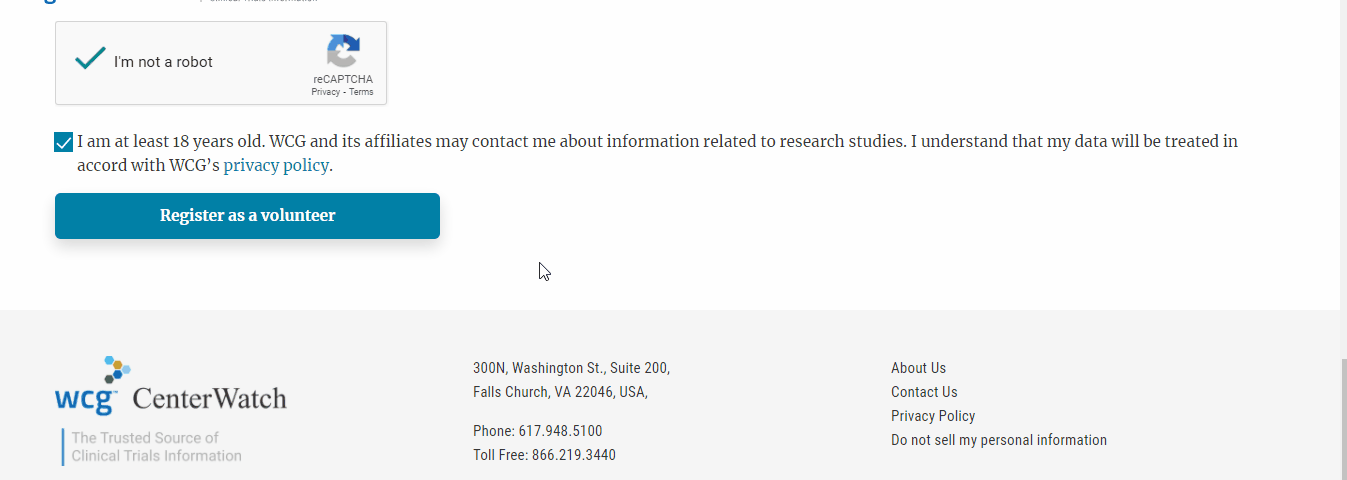Click the "I'm not a robot" label
Image resolution: width=1347 pixels, height=480 pixels.
(163, 62)
